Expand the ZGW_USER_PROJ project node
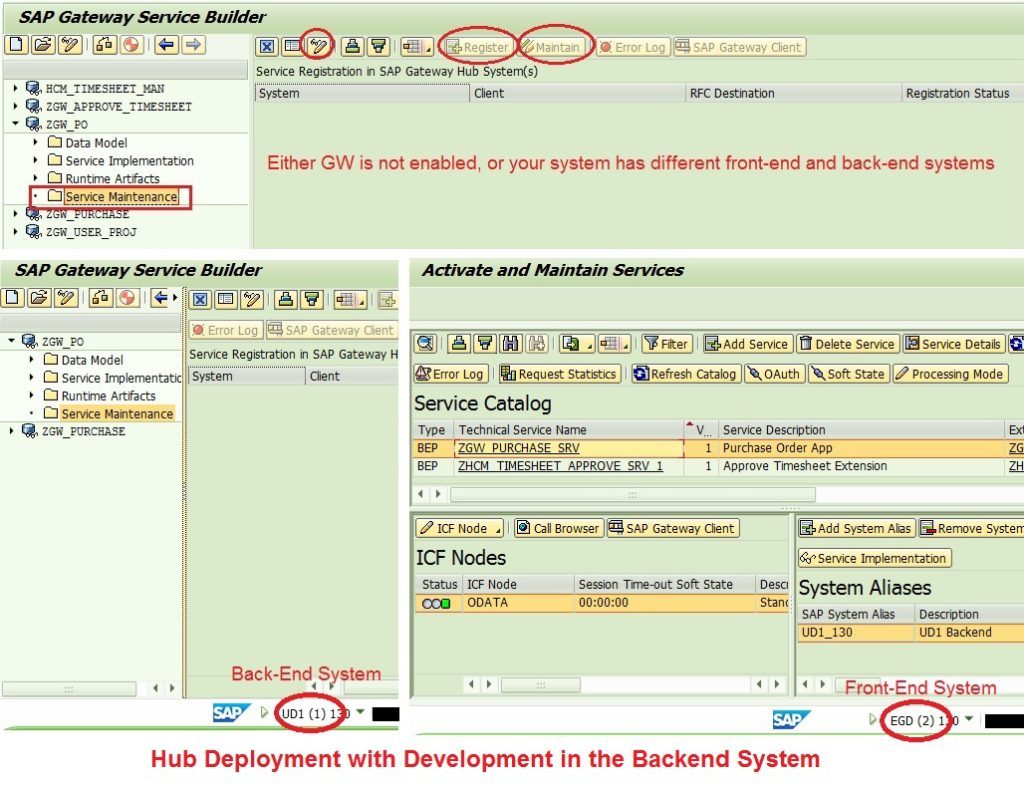Viewport: 1024px width, 787px height. pyautogui.click(x=16, y=231)
